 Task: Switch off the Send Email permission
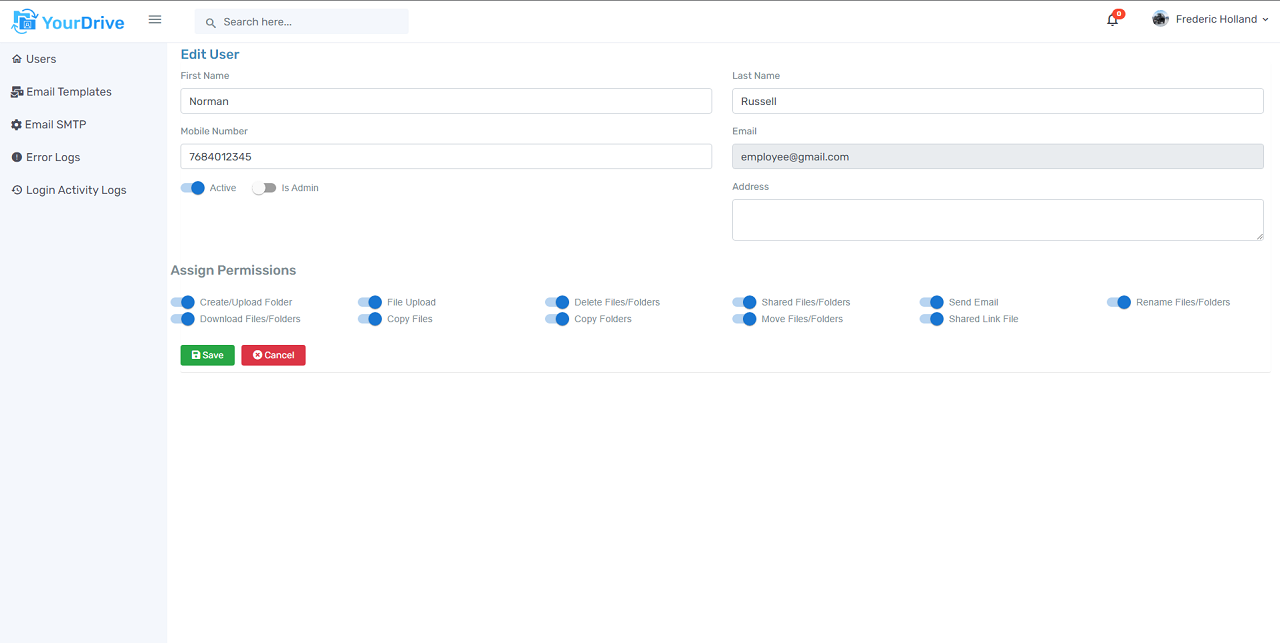pyautogui.click(x=932, y=302)
